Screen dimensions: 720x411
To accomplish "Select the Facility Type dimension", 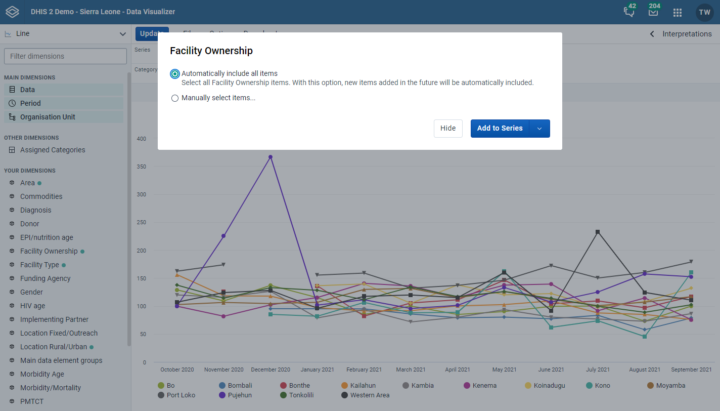I will click(39, 265).
